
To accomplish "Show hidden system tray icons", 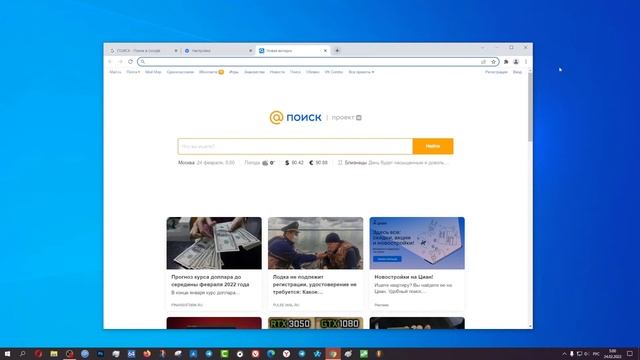I will 564,354.
